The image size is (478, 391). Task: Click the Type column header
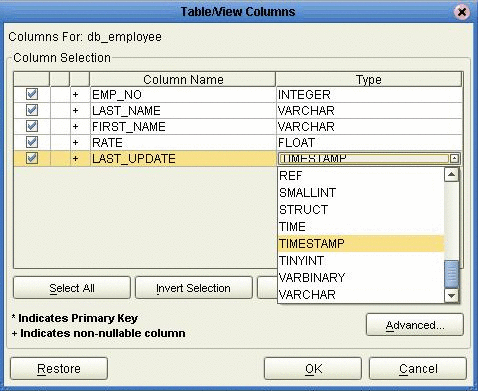tap(369, 80)
